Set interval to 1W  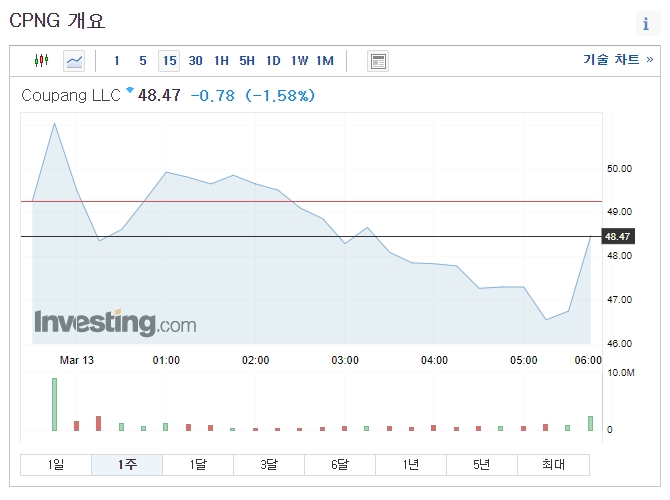(299, 61)
